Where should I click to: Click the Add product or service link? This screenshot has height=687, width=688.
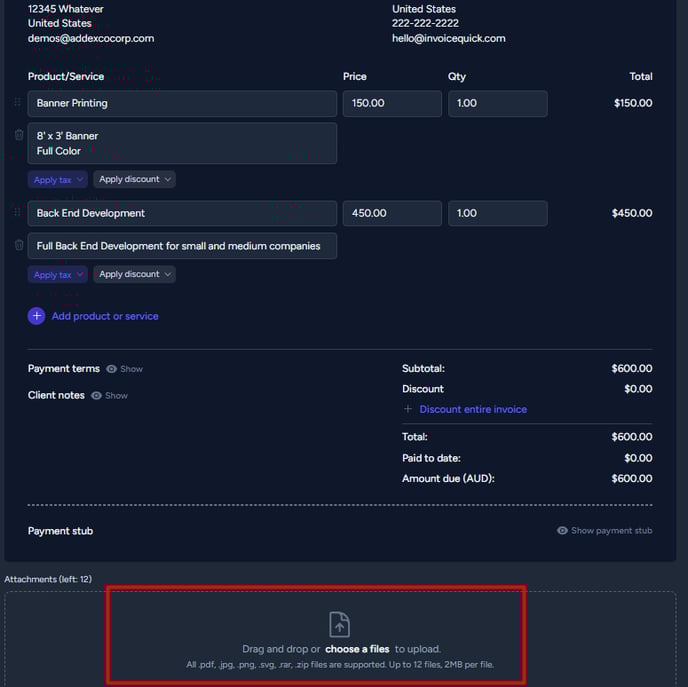[105, 316]
